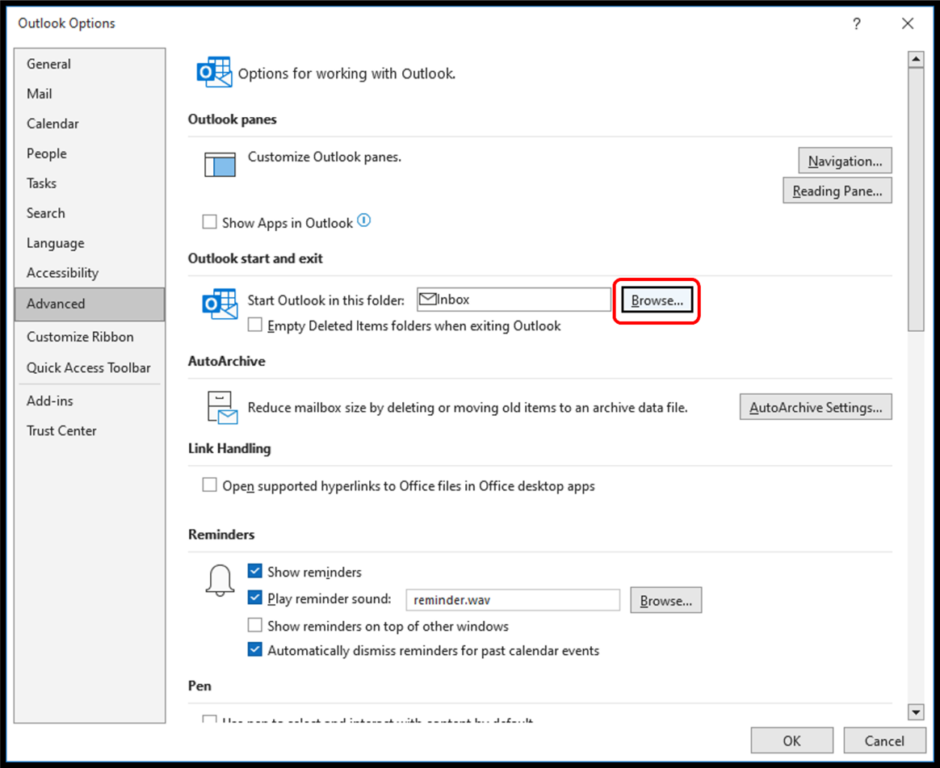Click the Outlook start and exit envelope icon
Viewport: 940px width, 768px height.
tap(218, 305)
